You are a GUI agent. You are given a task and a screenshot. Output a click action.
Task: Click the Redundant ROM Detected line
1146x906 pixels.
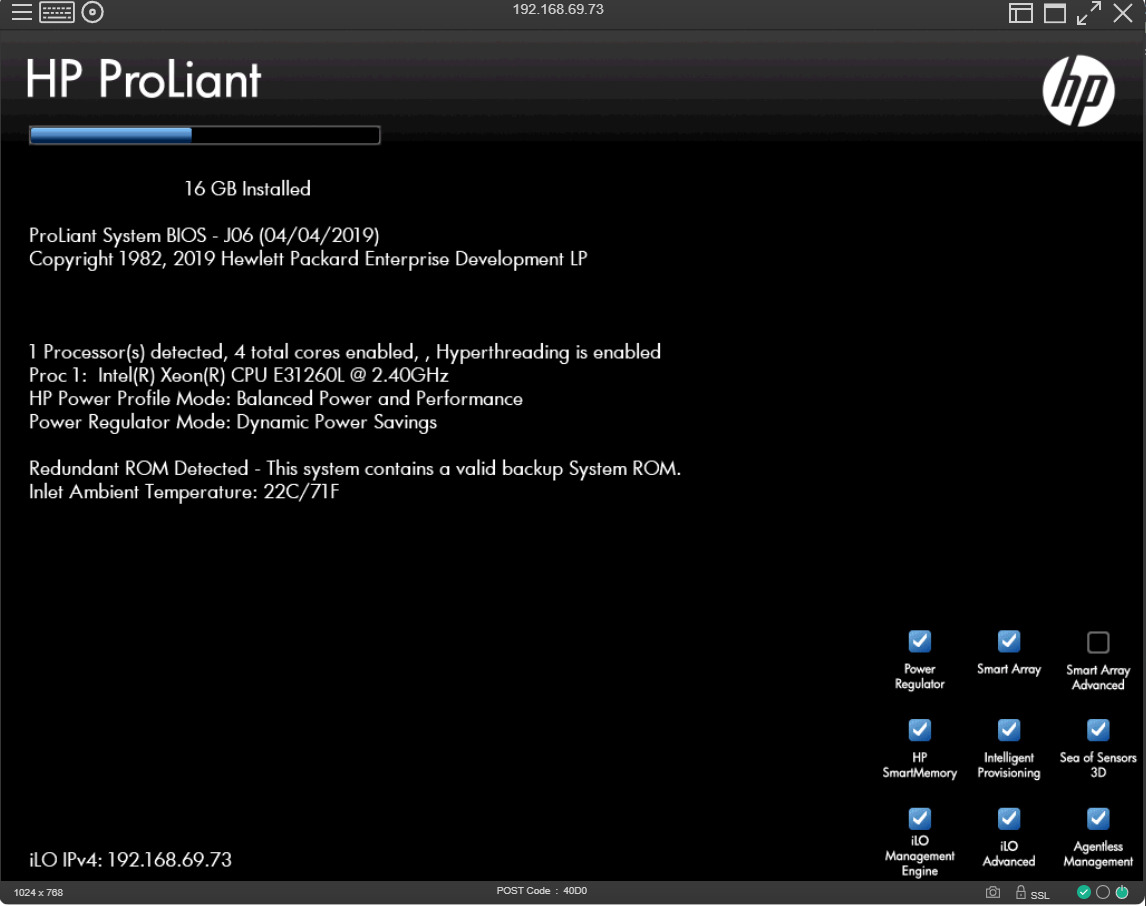coord(354,468)
